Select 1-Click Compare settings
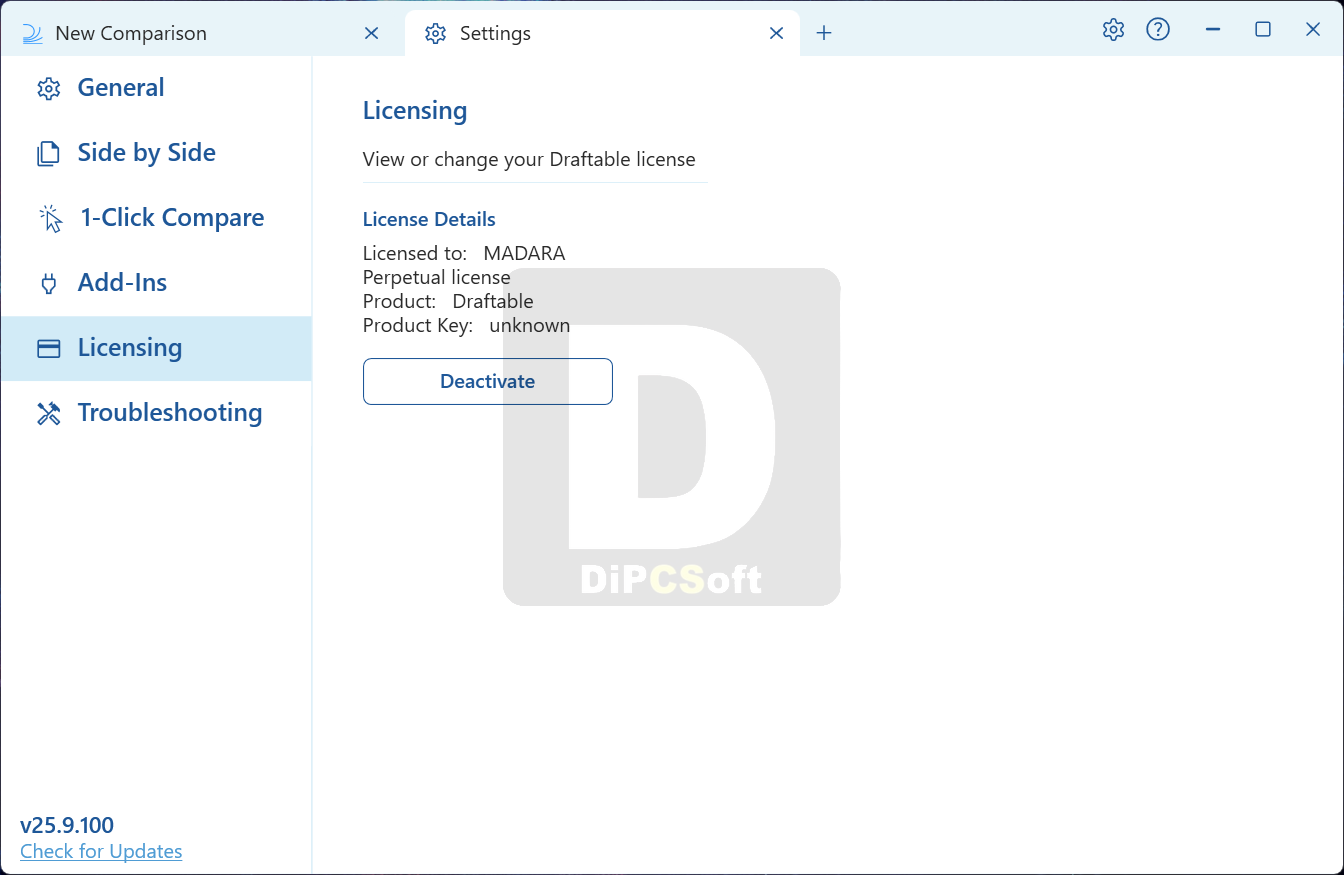 (156, 218)
